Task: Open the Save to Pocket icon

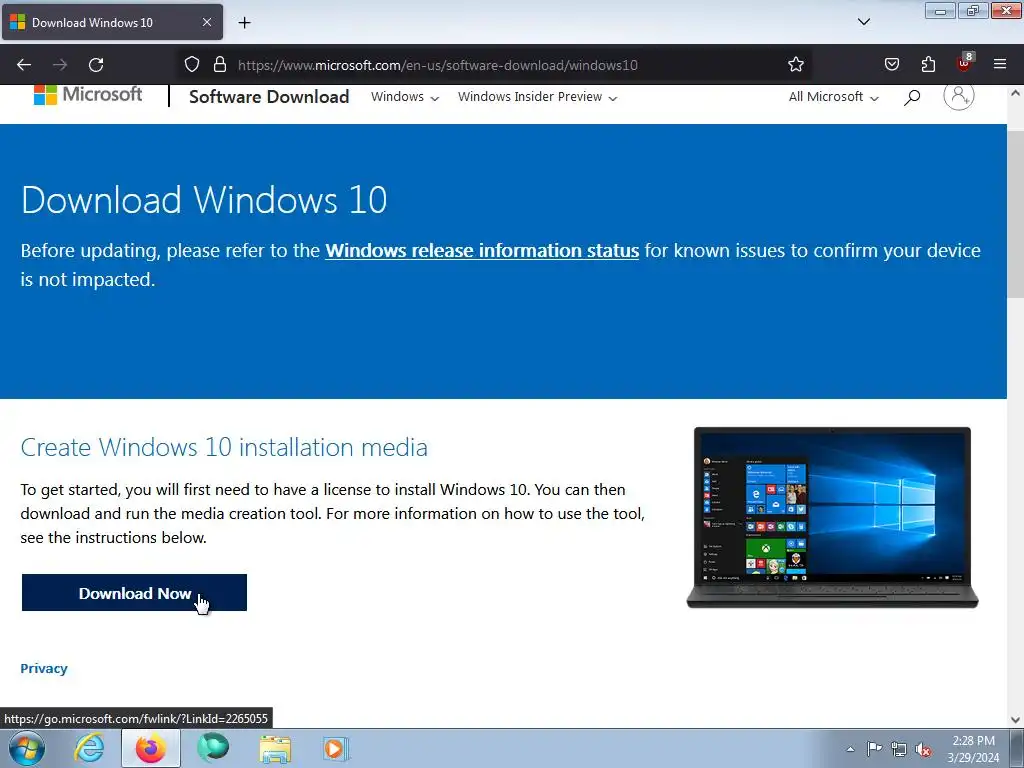Action: pos(891,65)
